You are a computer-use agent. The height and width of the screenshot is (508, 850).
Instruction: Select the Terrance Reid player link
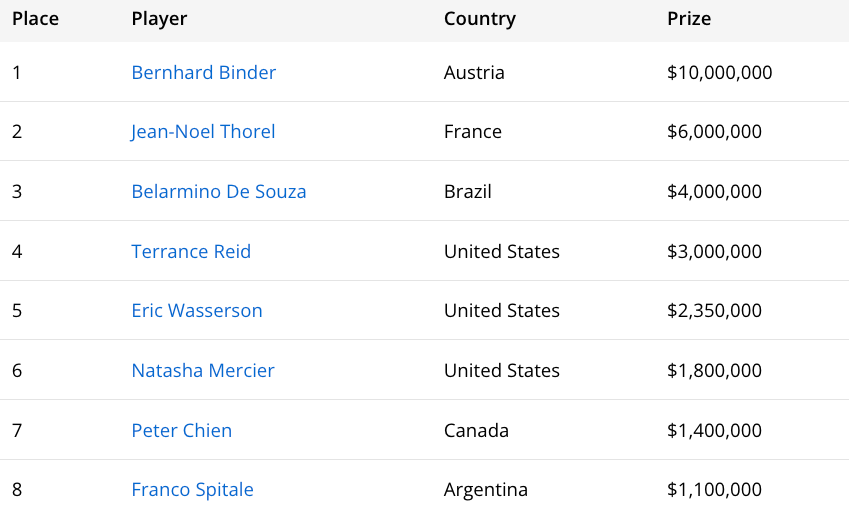pos(191,251)
